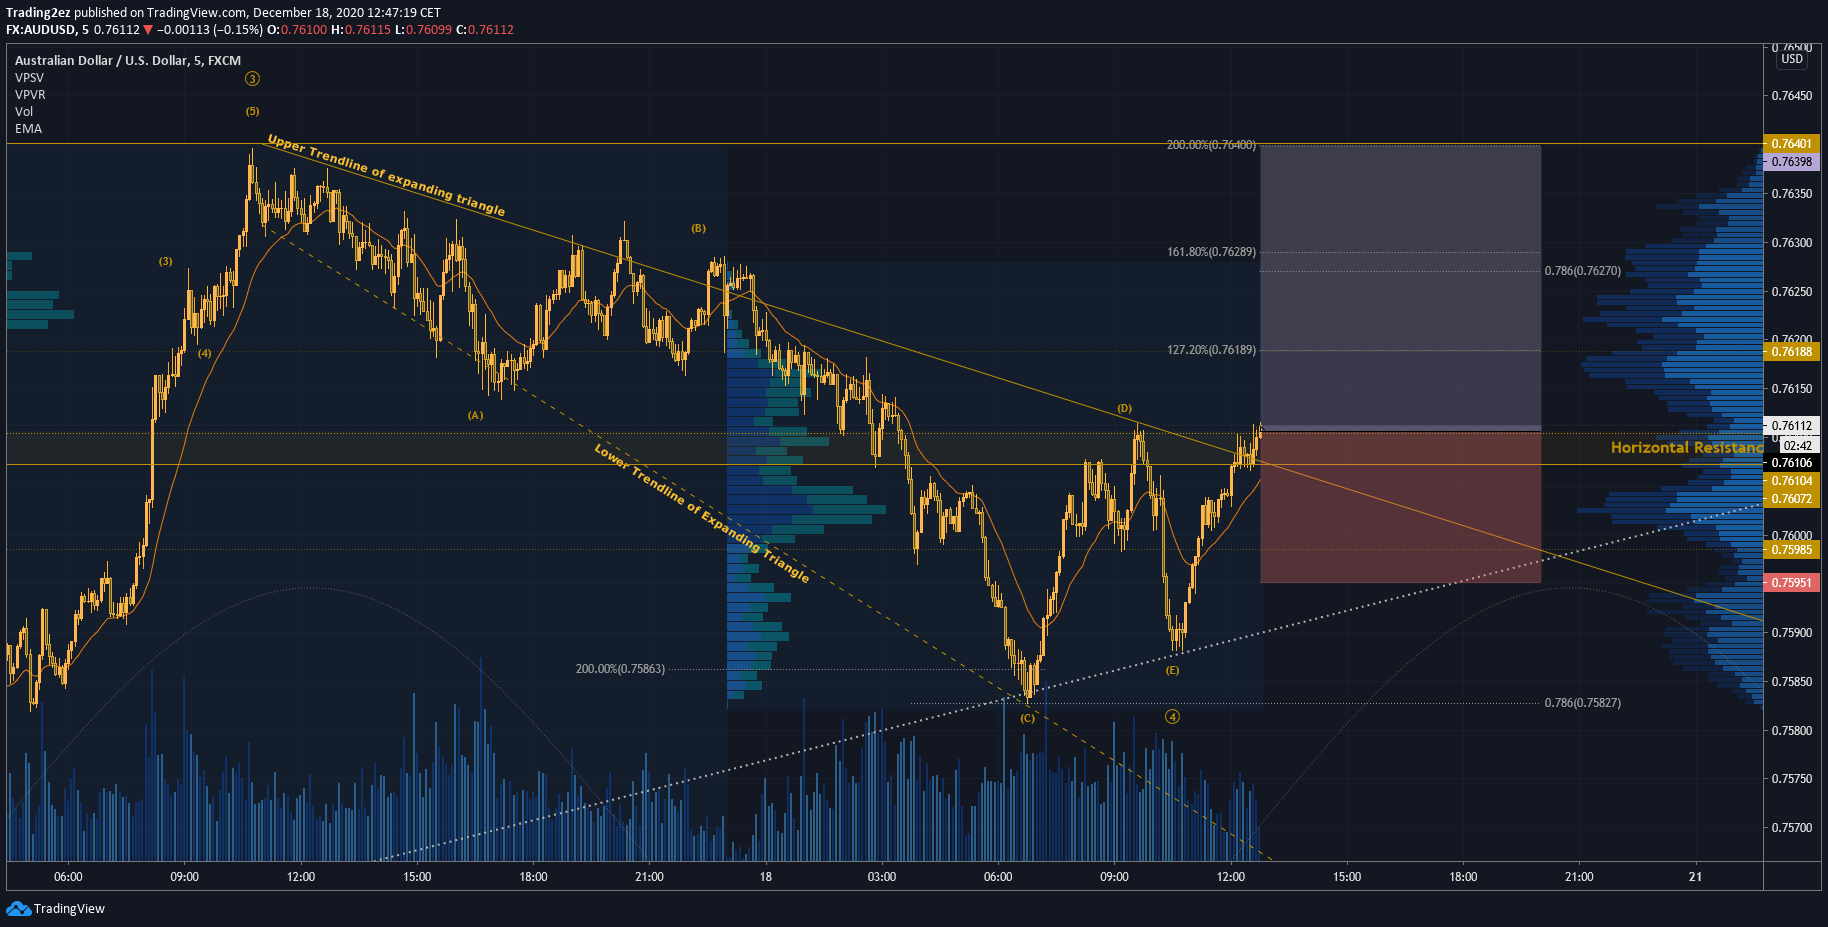The height and width of the screenshot is (927, 1828).
Task: Click the 0.76401 price tag on axis
Action: coord(1791,144)
